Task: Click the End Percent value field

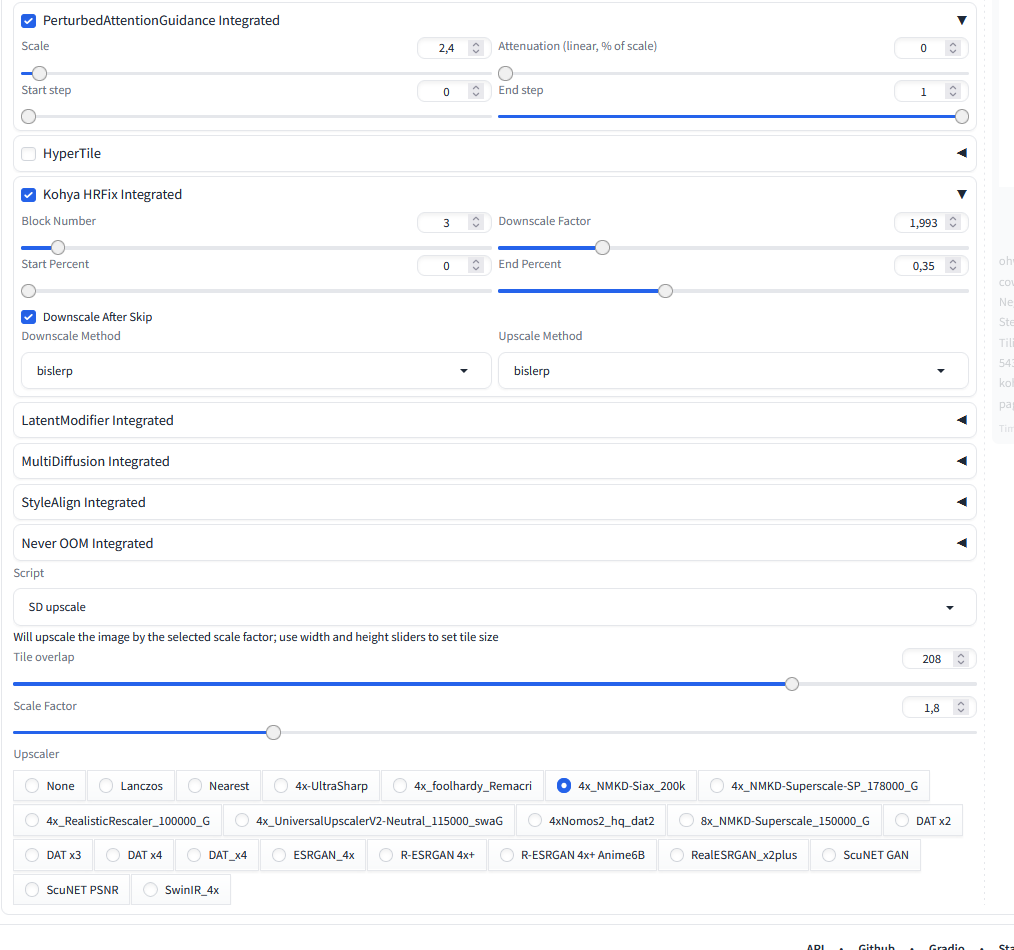Action: (931, 266)
